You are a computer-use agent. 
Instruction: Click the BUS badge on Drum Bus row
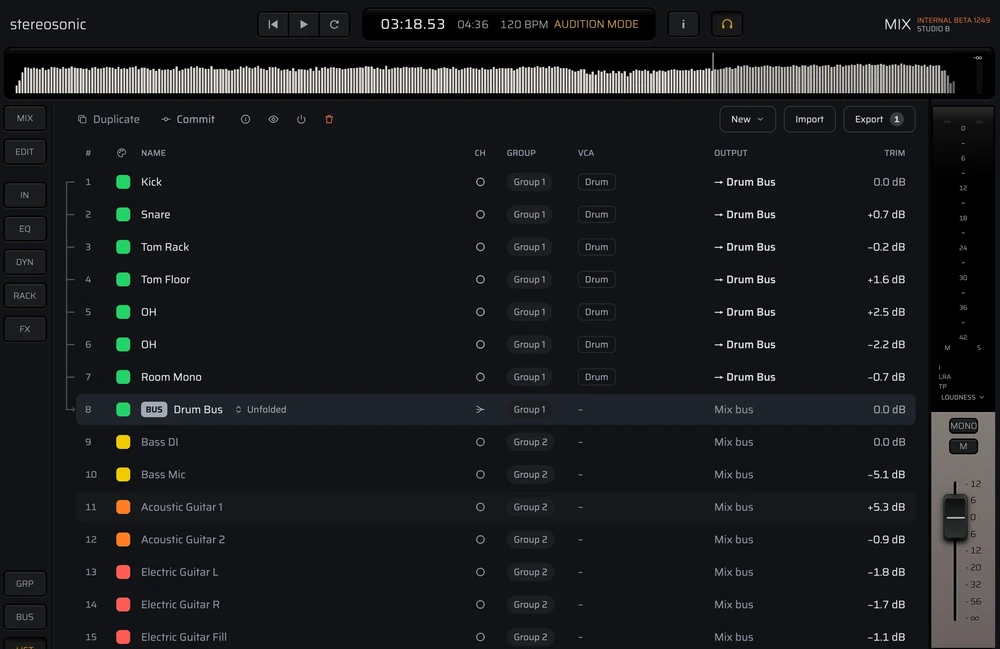154,409
